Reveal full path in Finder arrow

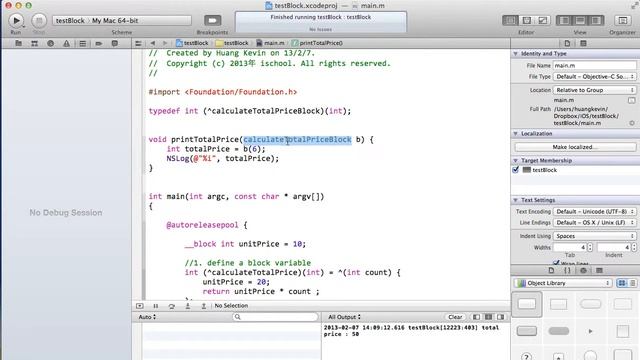click(x=632, y=123)
